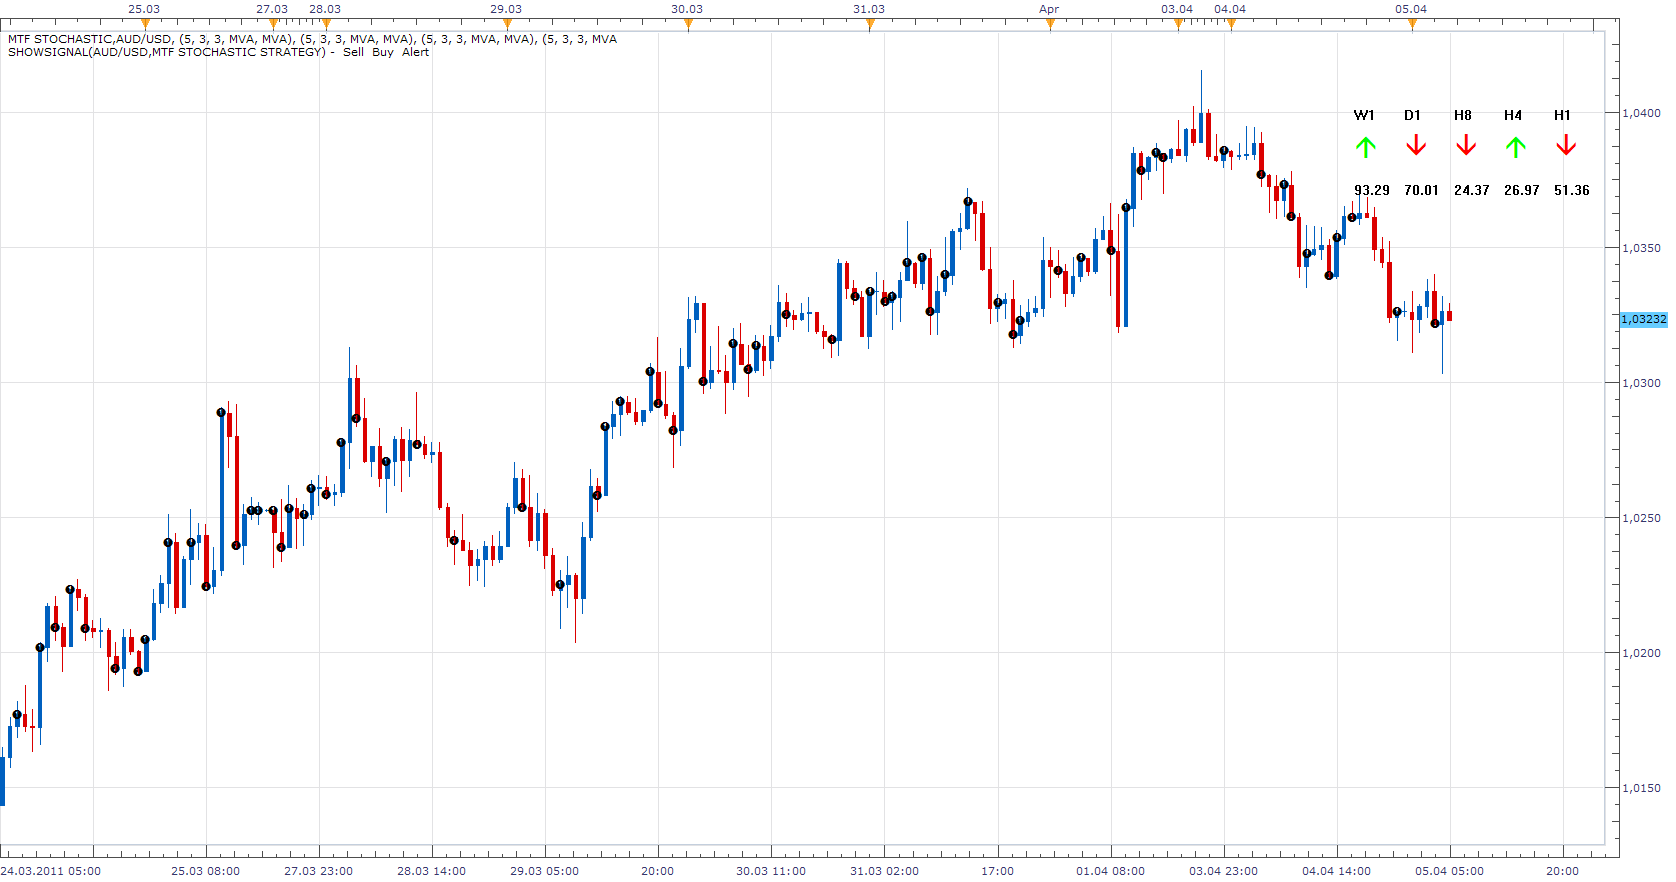Screen dimensions: 1676x882
Task: Click the SHOWSIGNAL indicator name text
Action: pyautogui.click(x=167, y=52)
